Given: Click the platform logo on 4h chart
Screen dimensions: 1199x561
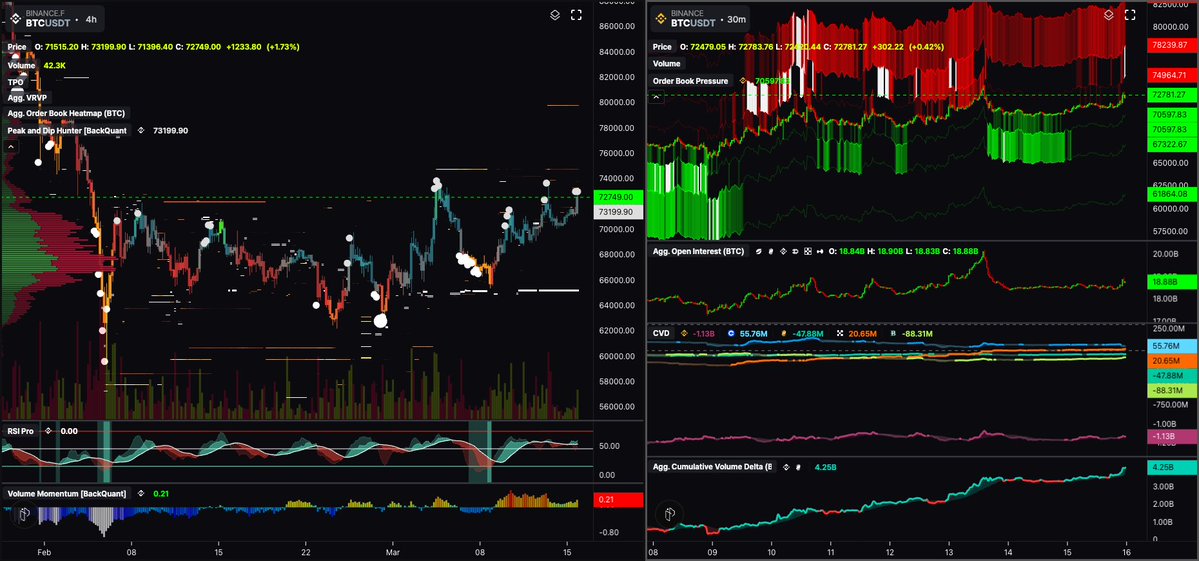Looking at the screenshot, I should point(24,514).
